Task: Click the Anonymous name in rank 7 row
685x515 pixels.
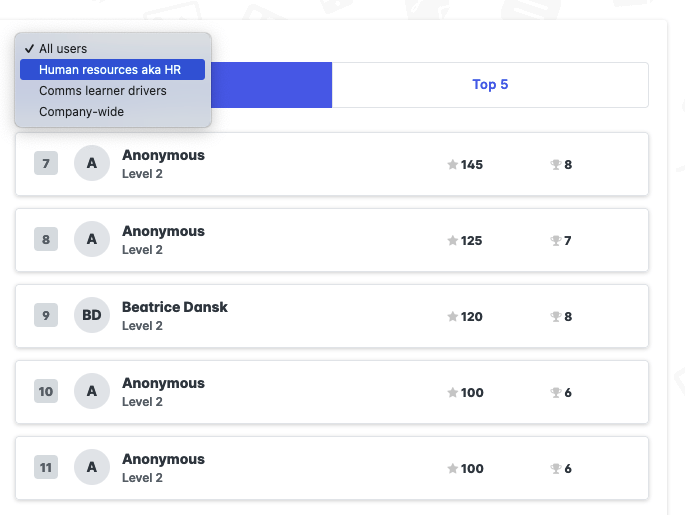Action: [x=163, y=155]
